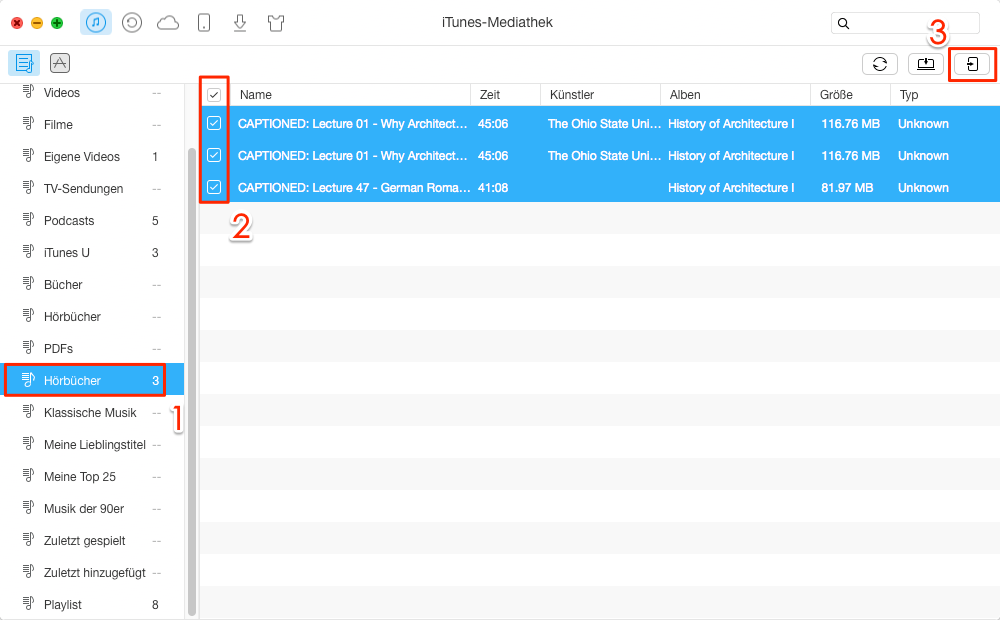The height and width of the screenshot is (620, 1000).
Task: Sort by the Typ column header
Action: point(945,94)
